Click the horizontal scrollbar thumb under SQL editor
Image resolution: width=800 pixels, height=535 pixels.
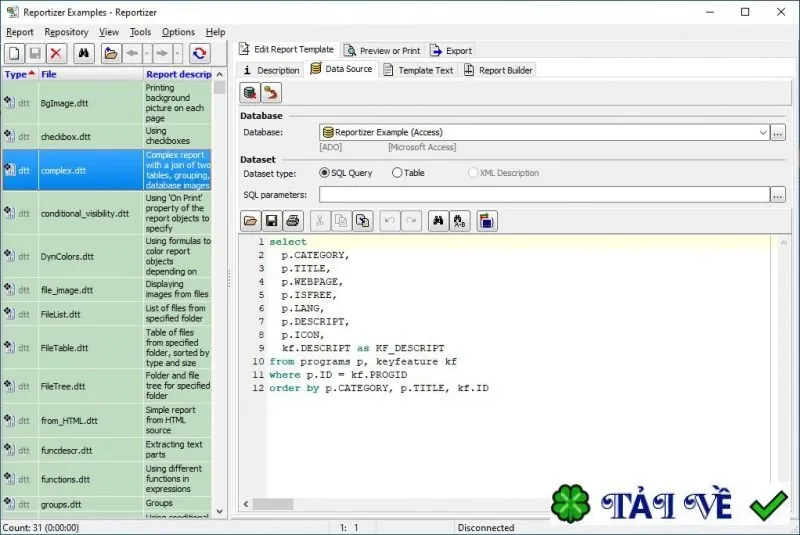coord(273,504)
